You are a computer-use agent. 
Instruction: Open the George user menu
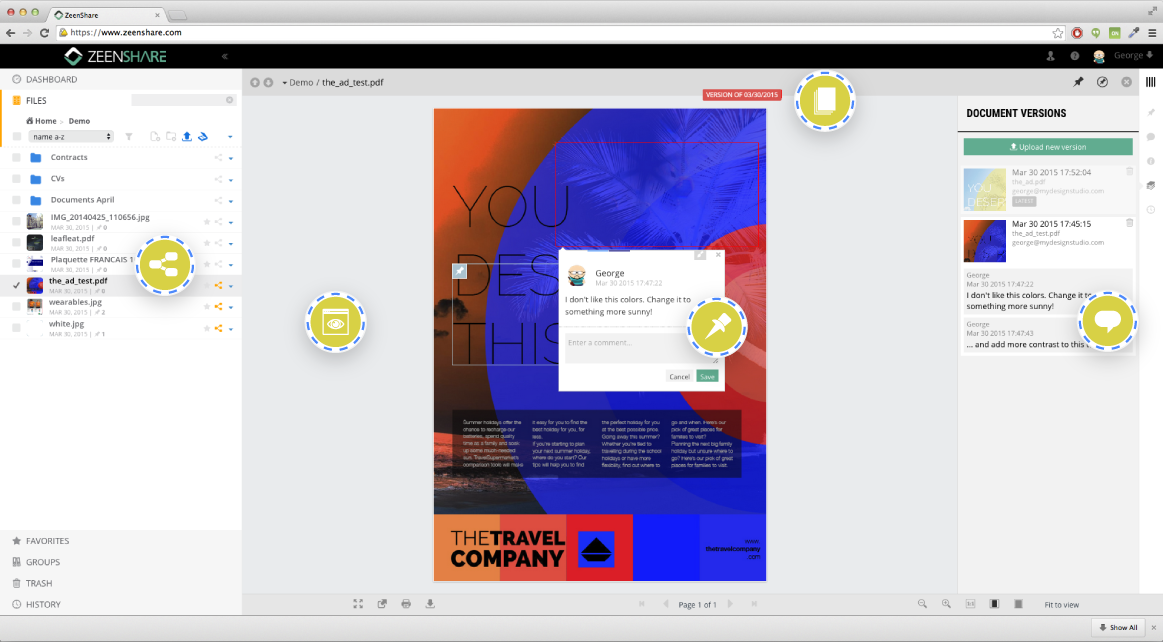click(1133, 56)
